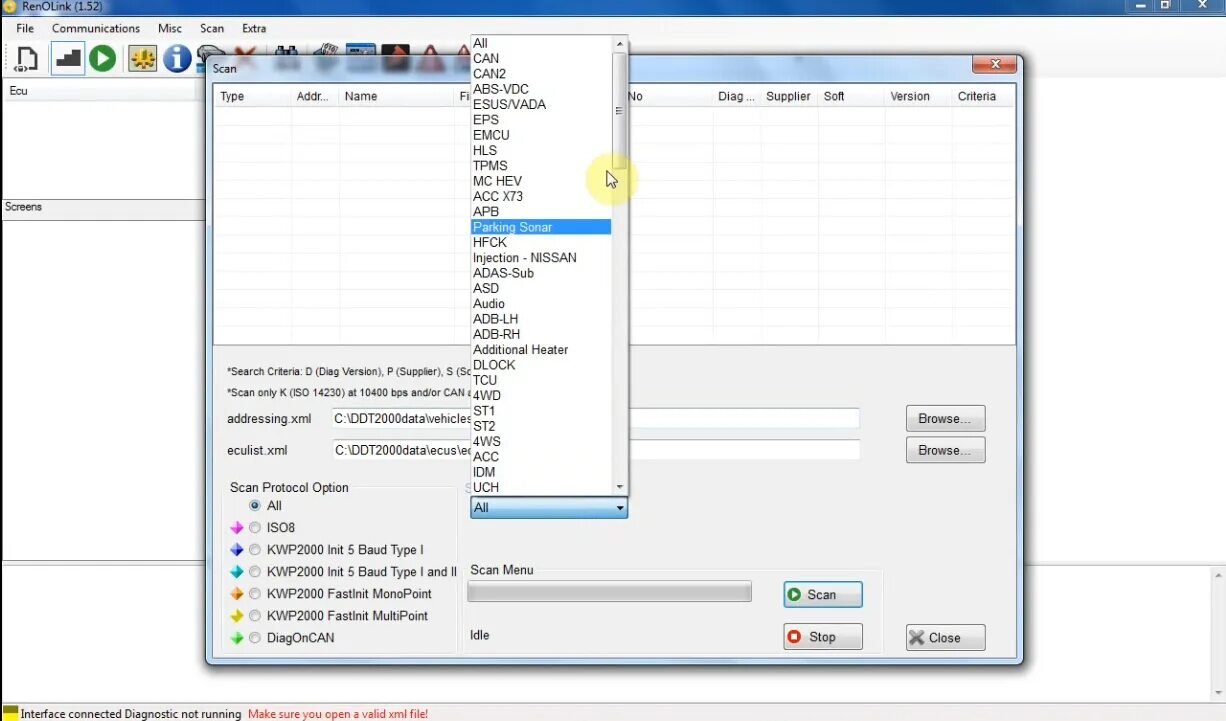
Task: Open the Communications menu
Action: pyautogui.click(x=95, y=28)
